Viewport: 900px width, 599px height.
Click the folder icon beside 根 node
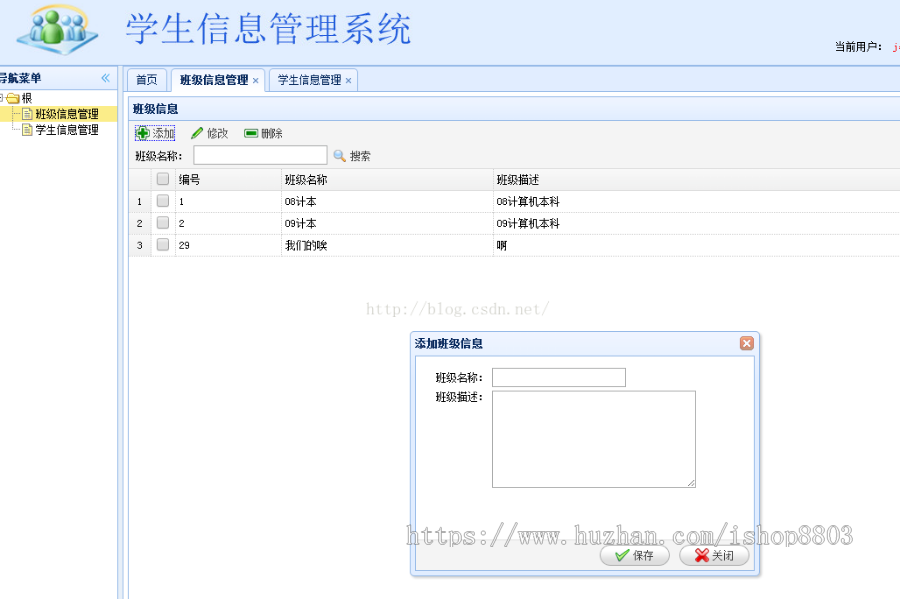pyautogui.click(x=13, y=98)
